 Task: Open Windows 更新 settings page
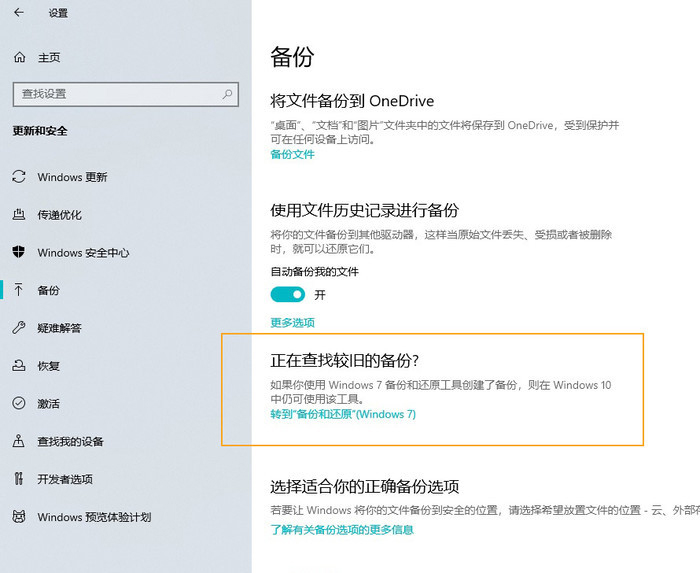coord(72,177)
